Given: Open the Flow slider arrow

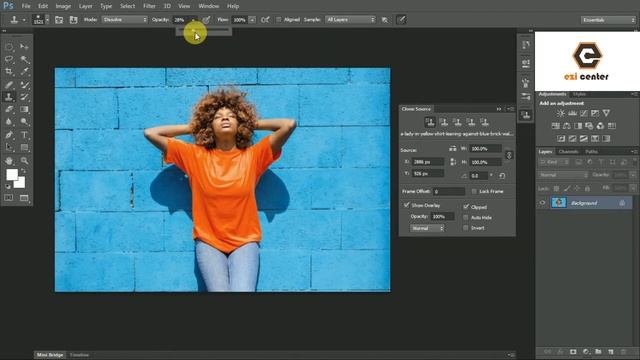Looking at the screenshot, I should coord(252,20).
